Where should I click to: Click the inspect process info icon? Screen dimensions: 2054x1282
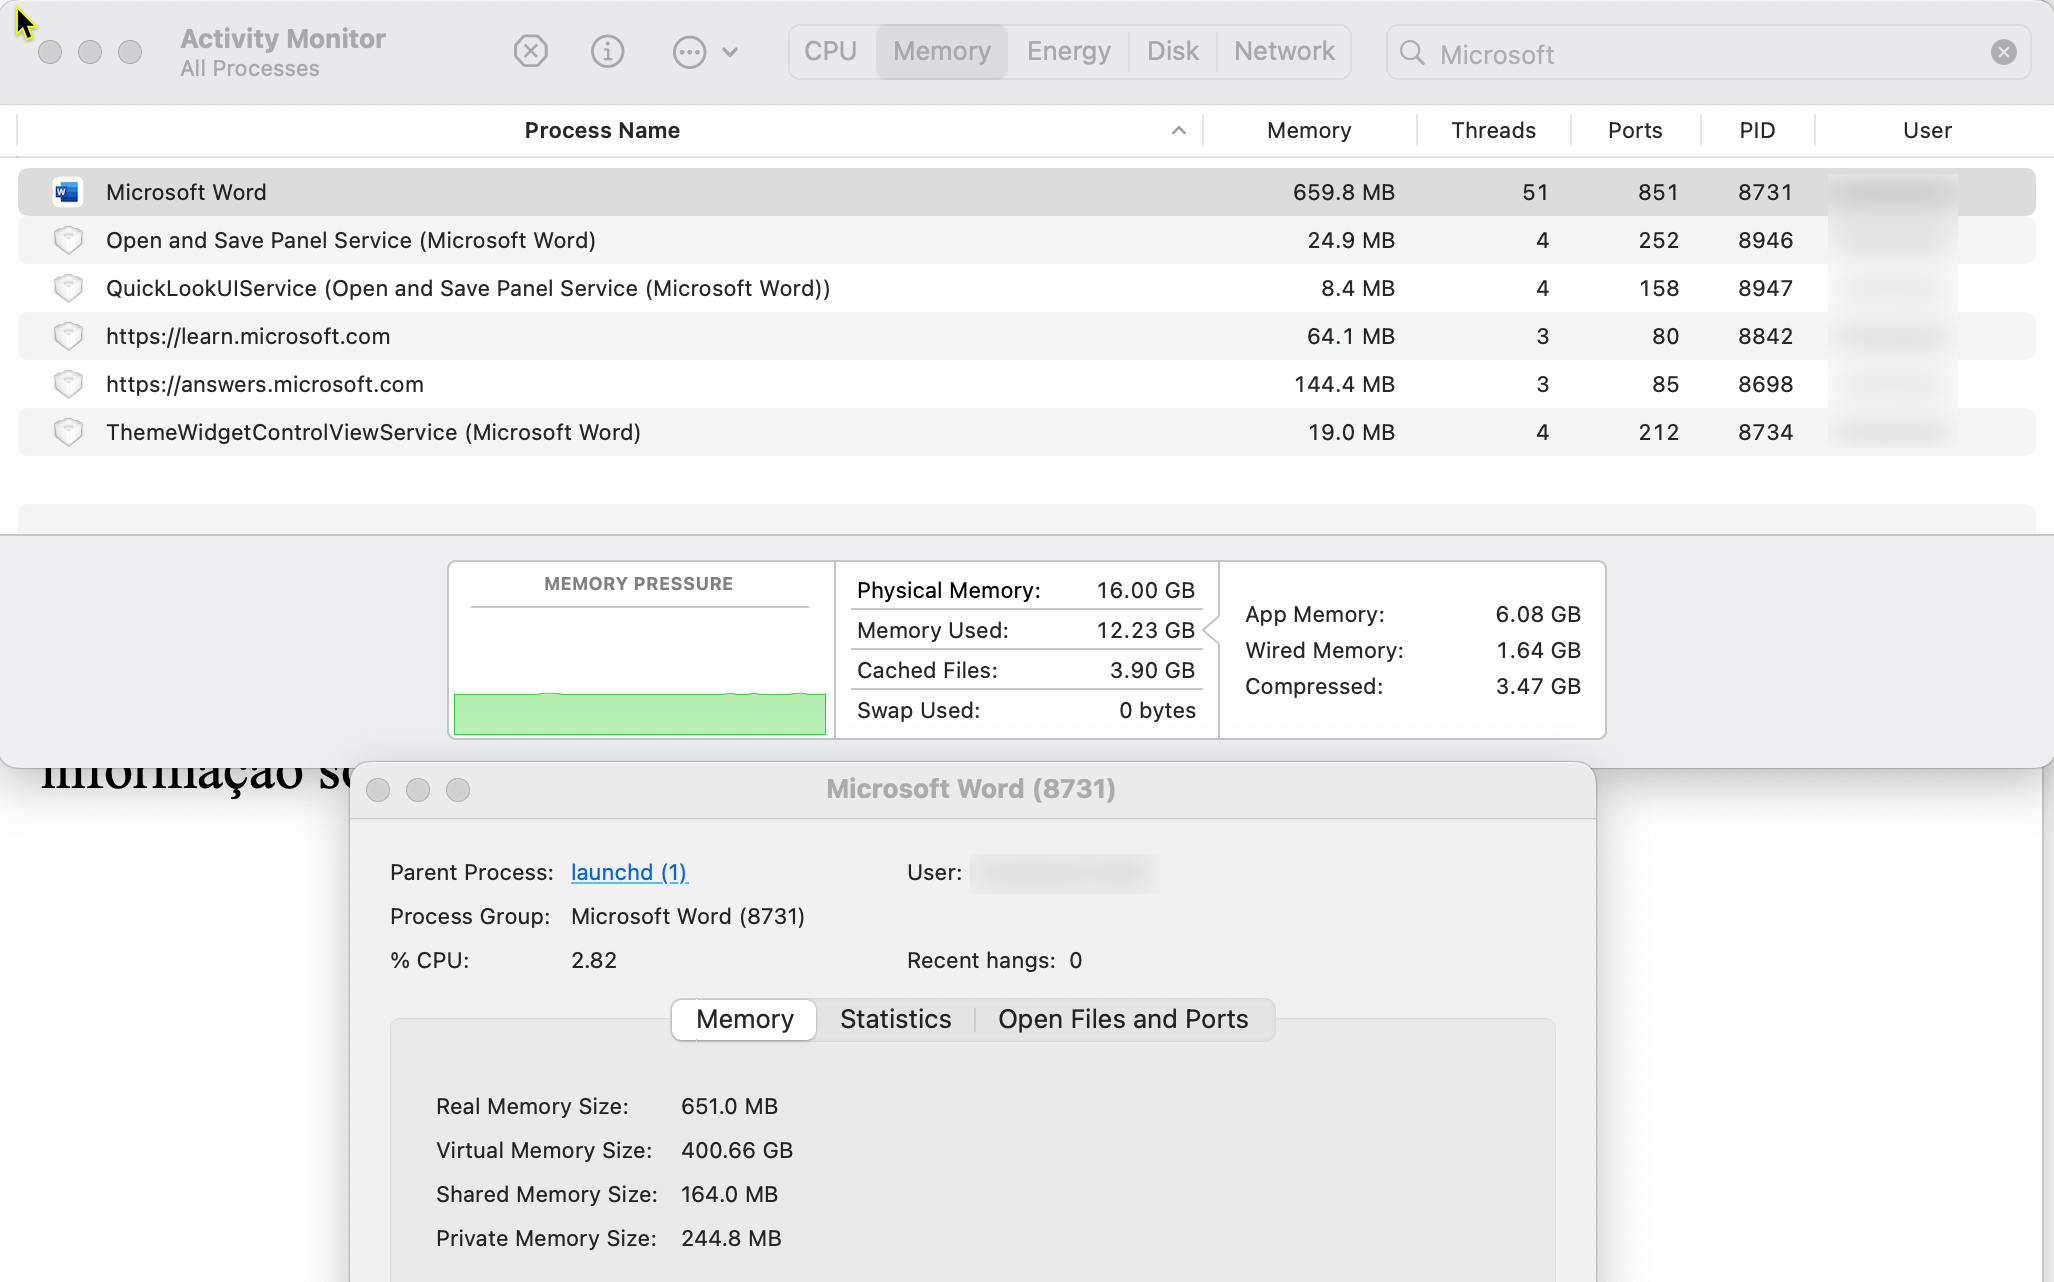607,51
